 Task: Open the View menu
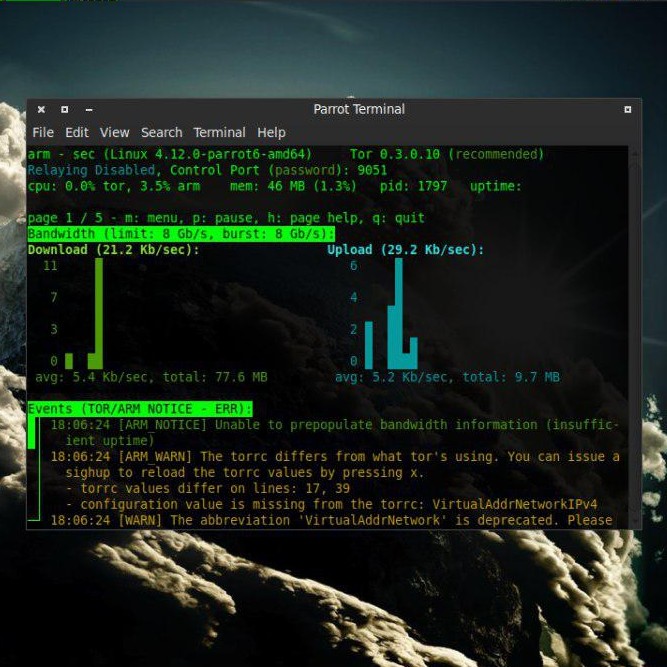pyautogui.click(x=114, y=132)
